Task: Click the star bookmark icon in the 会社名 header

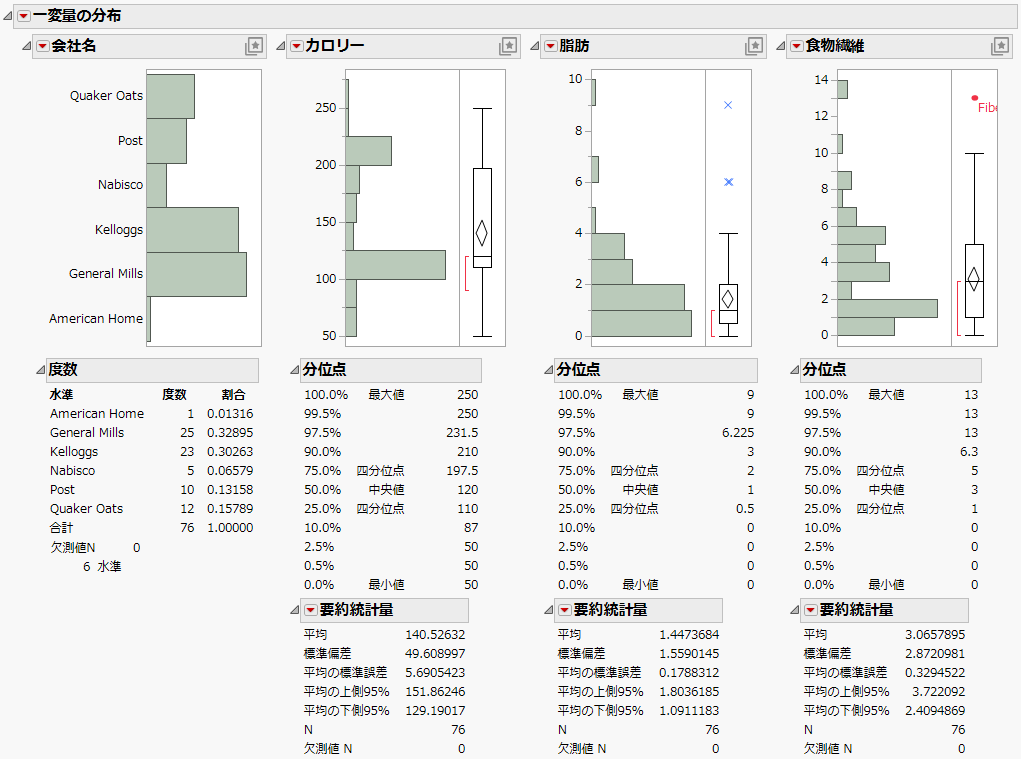Action: [254, 45]
